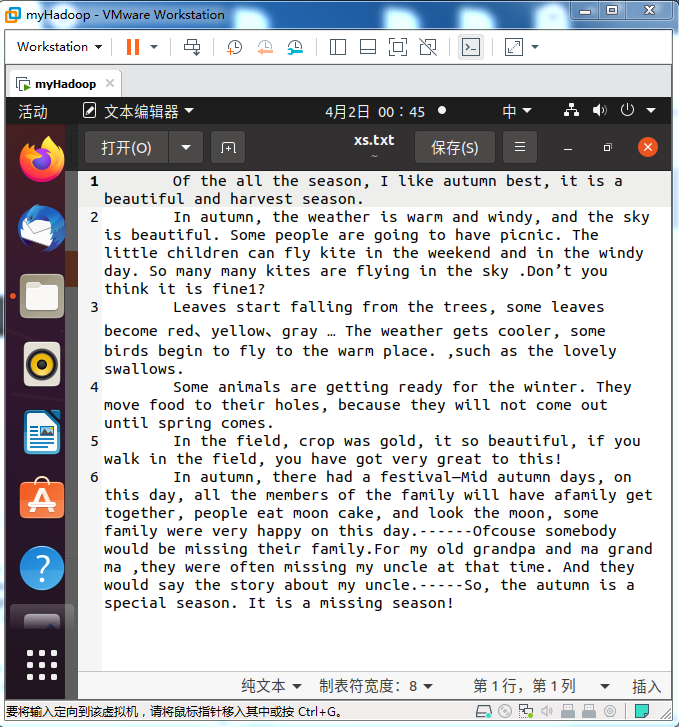Viewport: 679px width, 727px height.
Task: Click line number 6 in the gutter
Action: pos(94,477)
